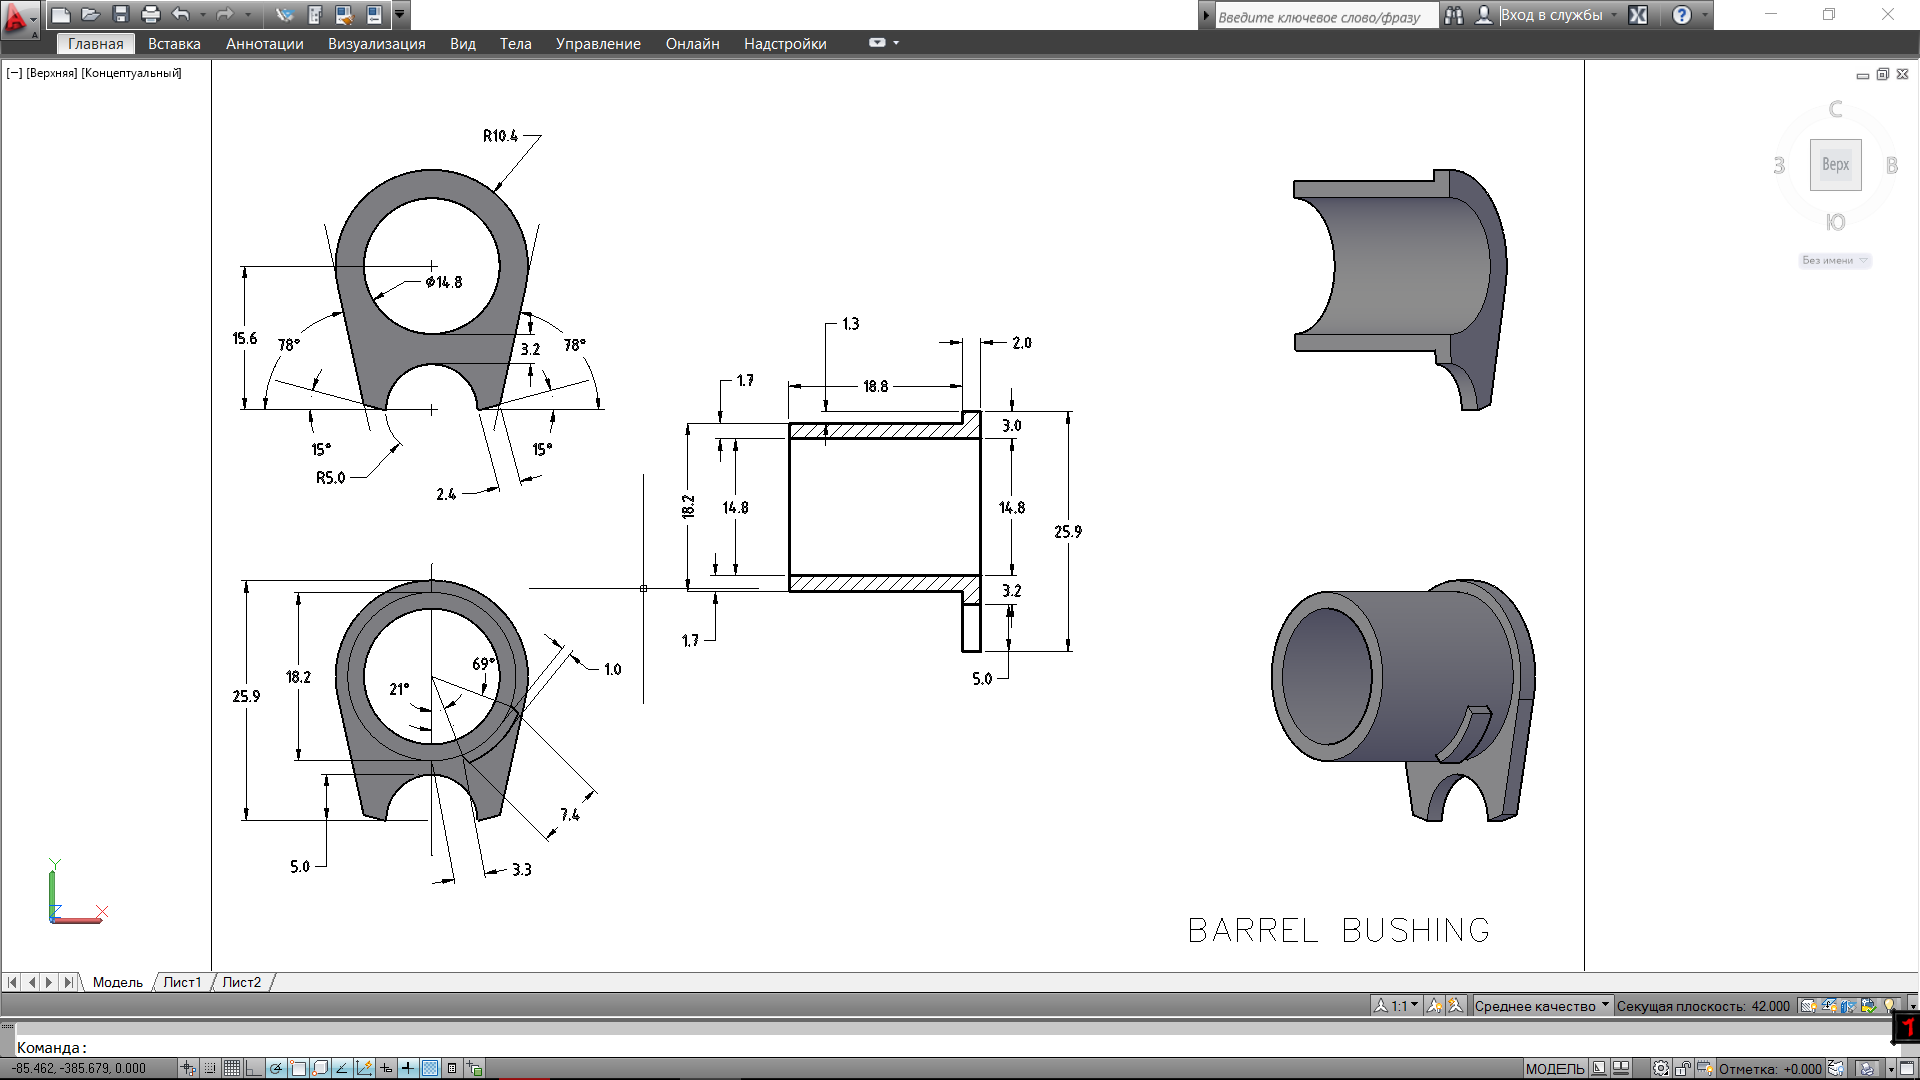This screenshot has height=1080, width=1920.
Task: Click the Save icon in quick access toolbar
Action: (x=121, y=14)
